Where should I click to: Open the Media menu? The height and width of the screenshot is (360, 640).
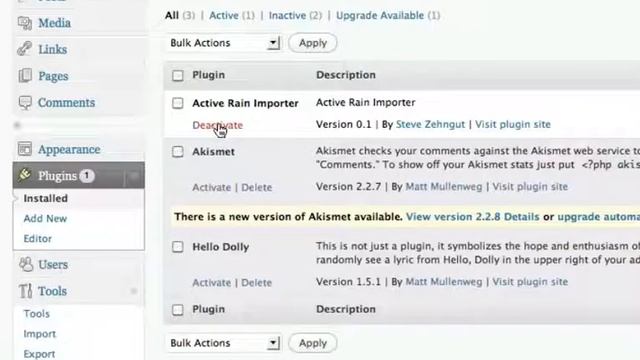[x=54, y=23]
